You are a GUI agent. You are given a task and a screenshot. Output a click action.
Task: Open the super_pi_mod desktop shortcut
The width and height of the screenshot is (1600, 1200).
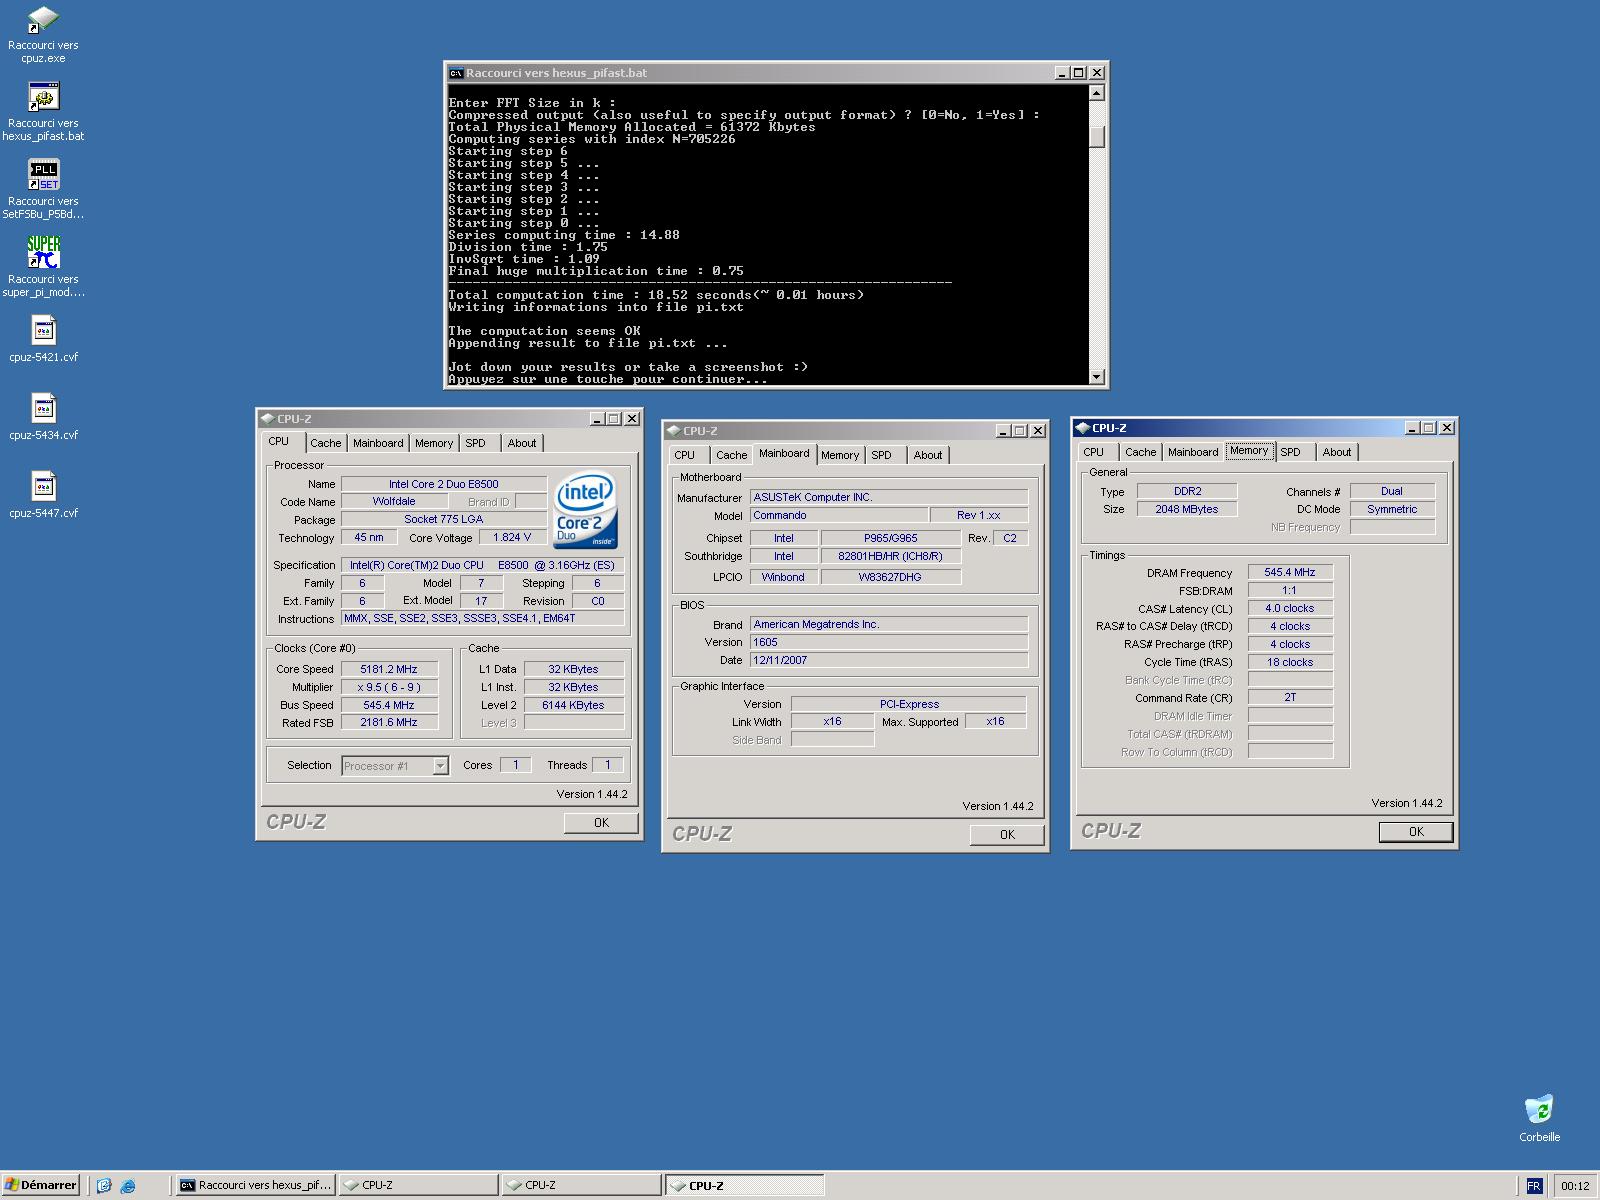(43, 267)
